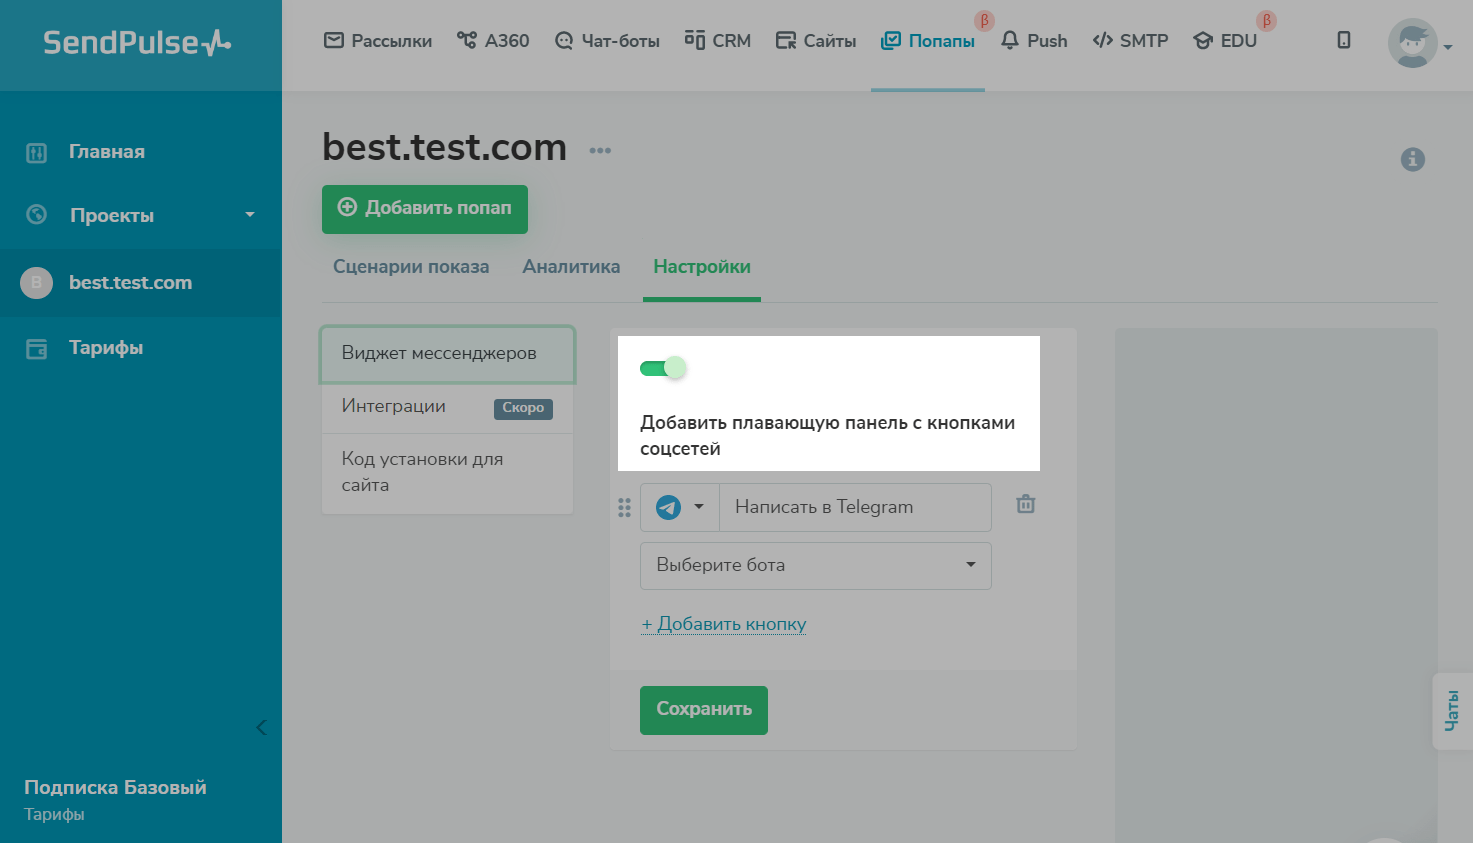This screenshot has height=843, width=1473.
Task: Select Интеграции settings item
Action: tap(447, 407)
